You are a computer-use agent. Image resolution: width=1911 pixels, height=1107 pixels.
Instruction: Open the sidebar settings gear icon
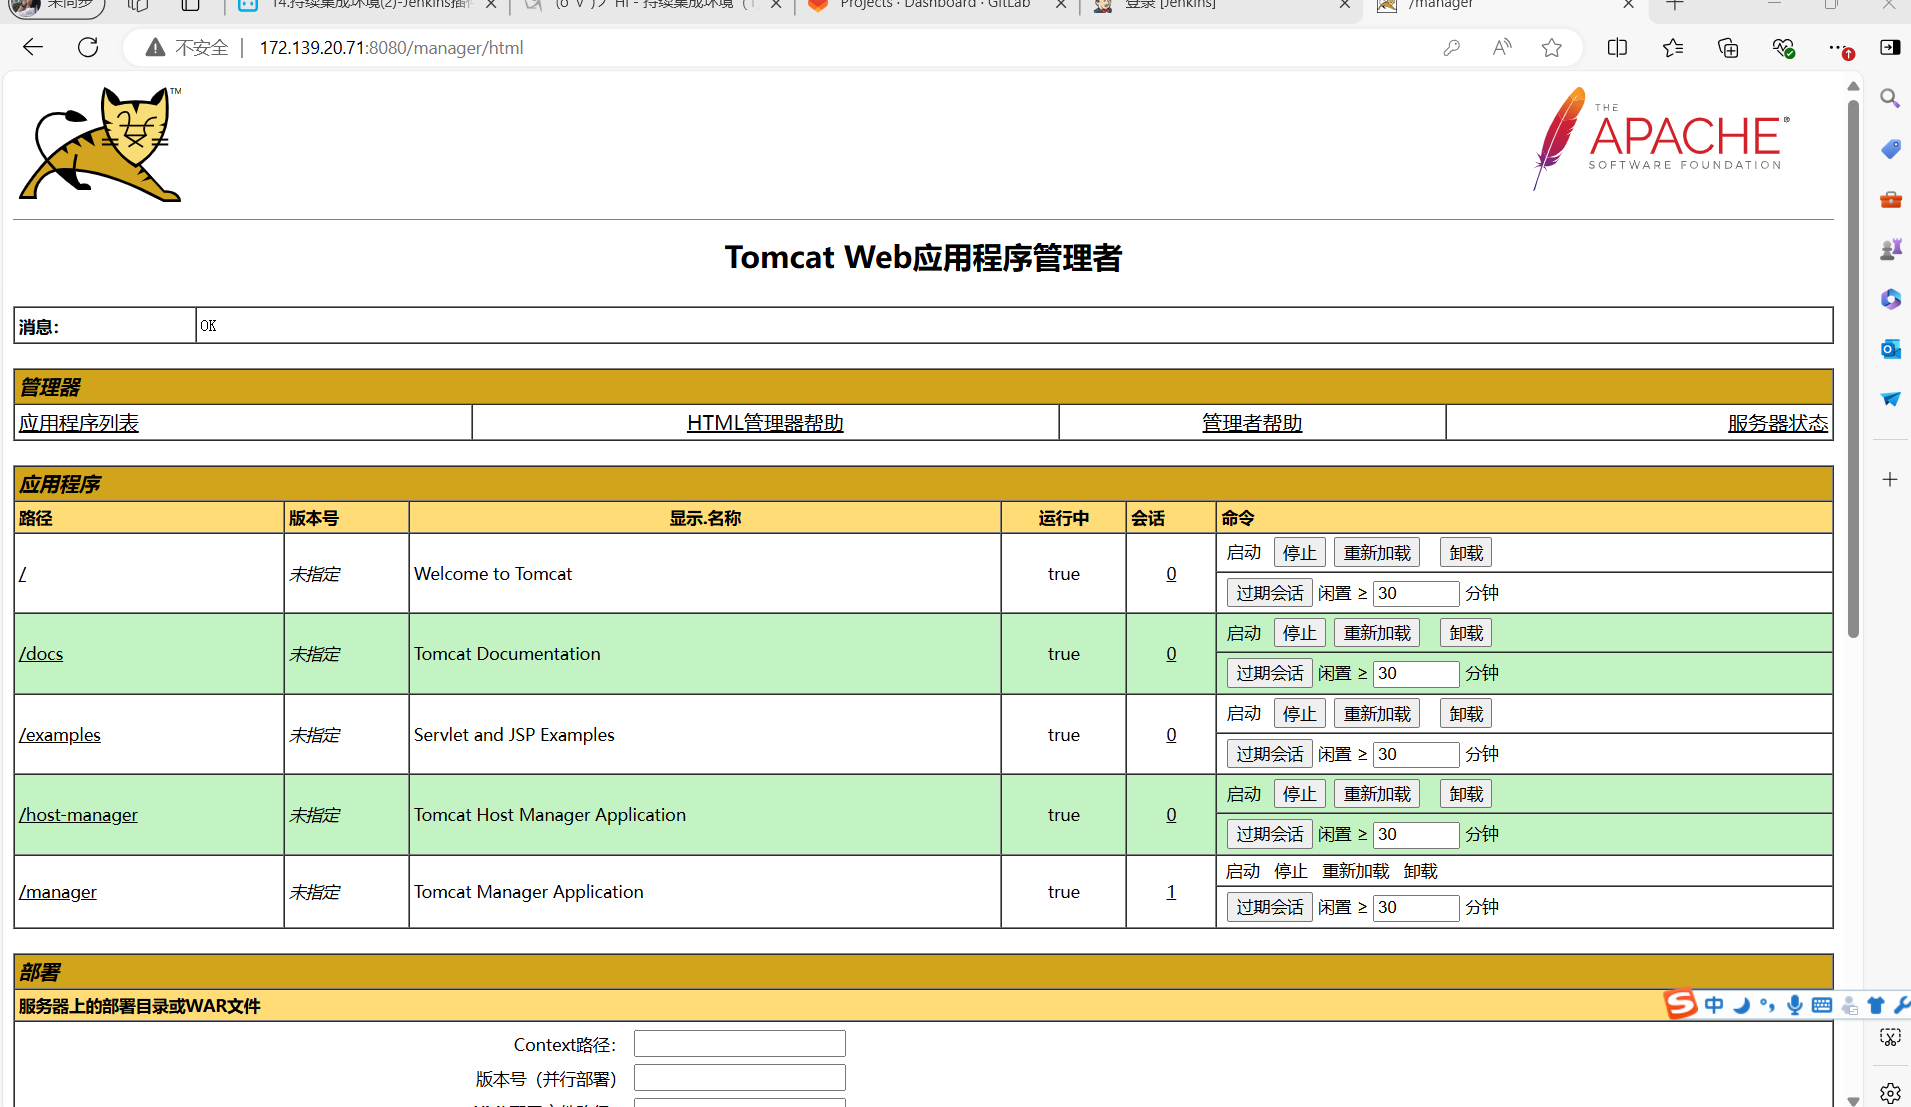tap(1890, 1093)
